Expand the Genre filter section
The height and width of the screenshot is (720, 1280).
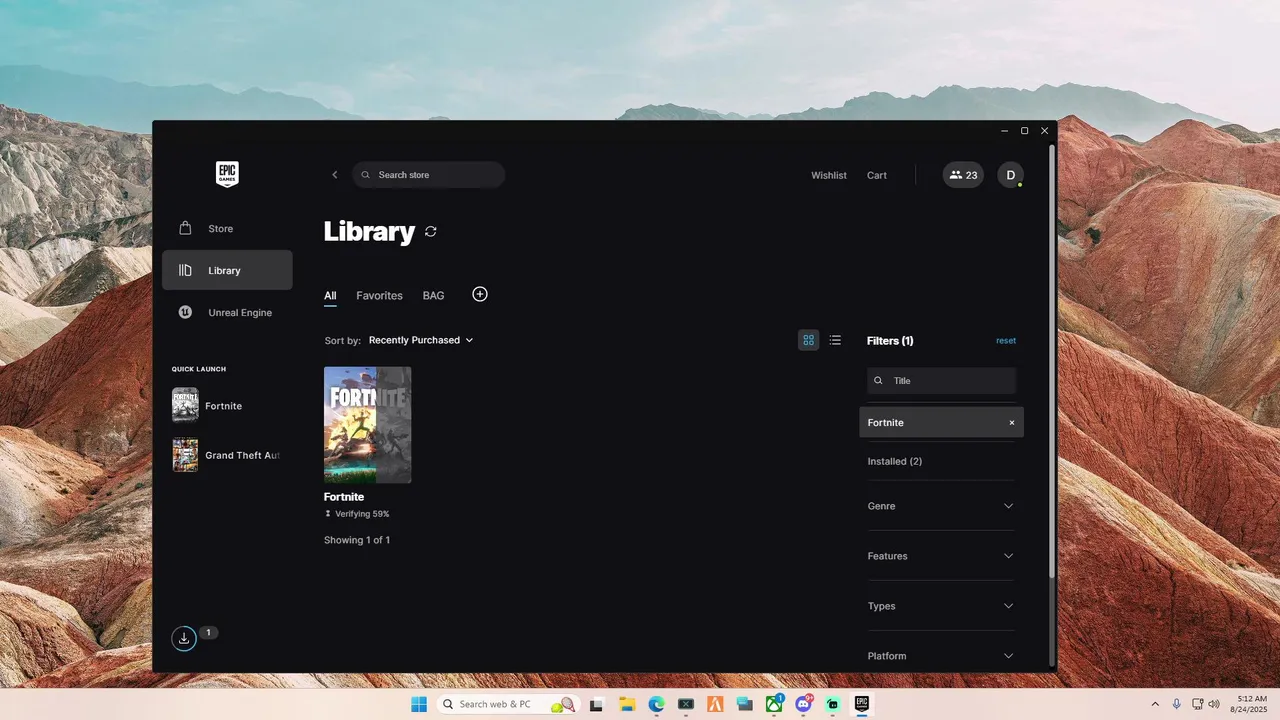pyautogui.click(x=941, y=506)
